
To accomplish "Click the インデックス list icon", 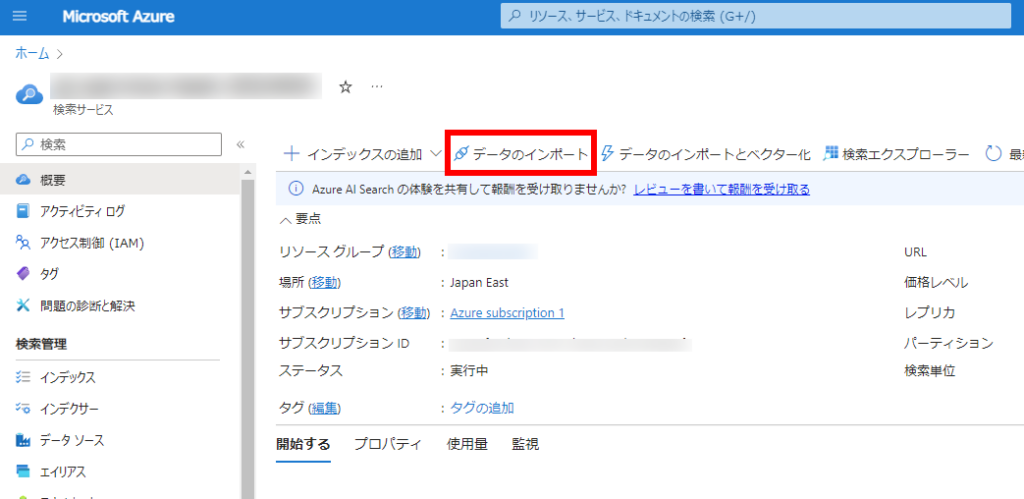I will pyautogui.click(x=24, y=377).
